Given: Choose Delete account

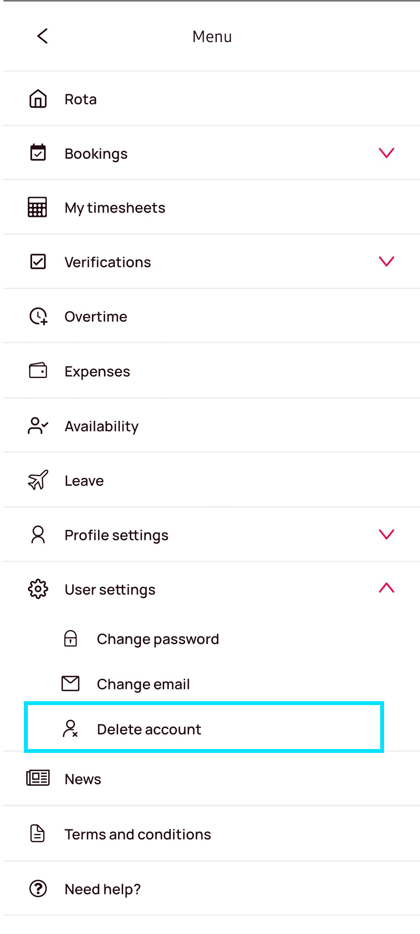Looking at the screenshot, I should click(x=204, y=727).
